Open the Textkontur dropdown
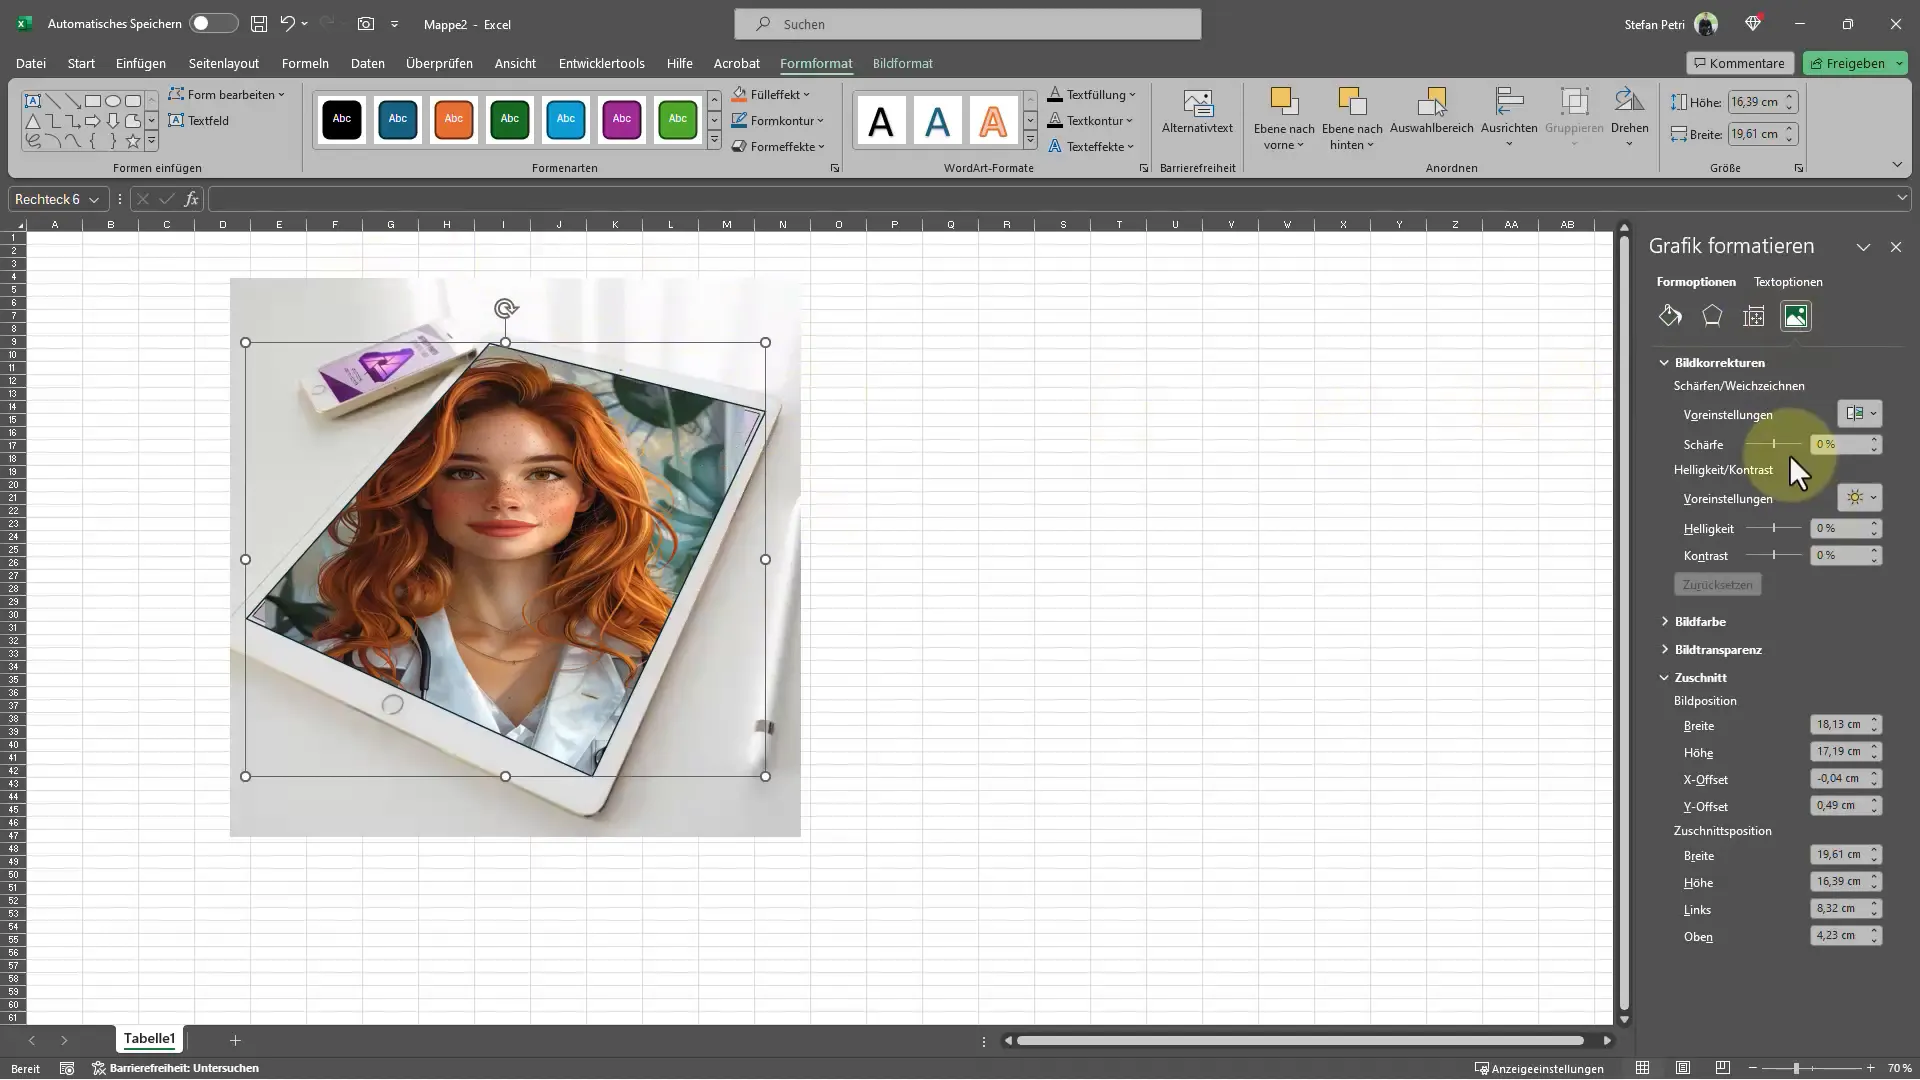Image resolution: width=1920 pixels, height=1080 pixels. click(x=1090, y=120)
